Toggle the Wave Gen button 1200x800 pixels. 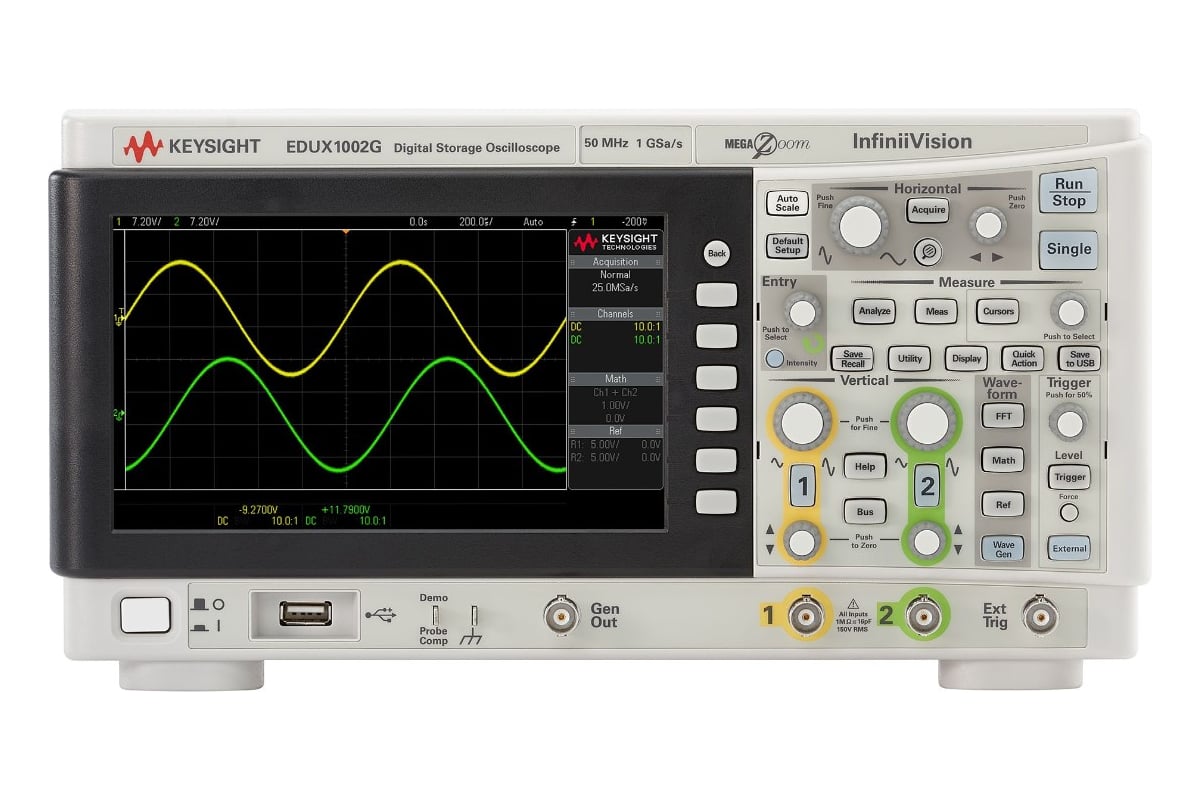[1003, 550]
